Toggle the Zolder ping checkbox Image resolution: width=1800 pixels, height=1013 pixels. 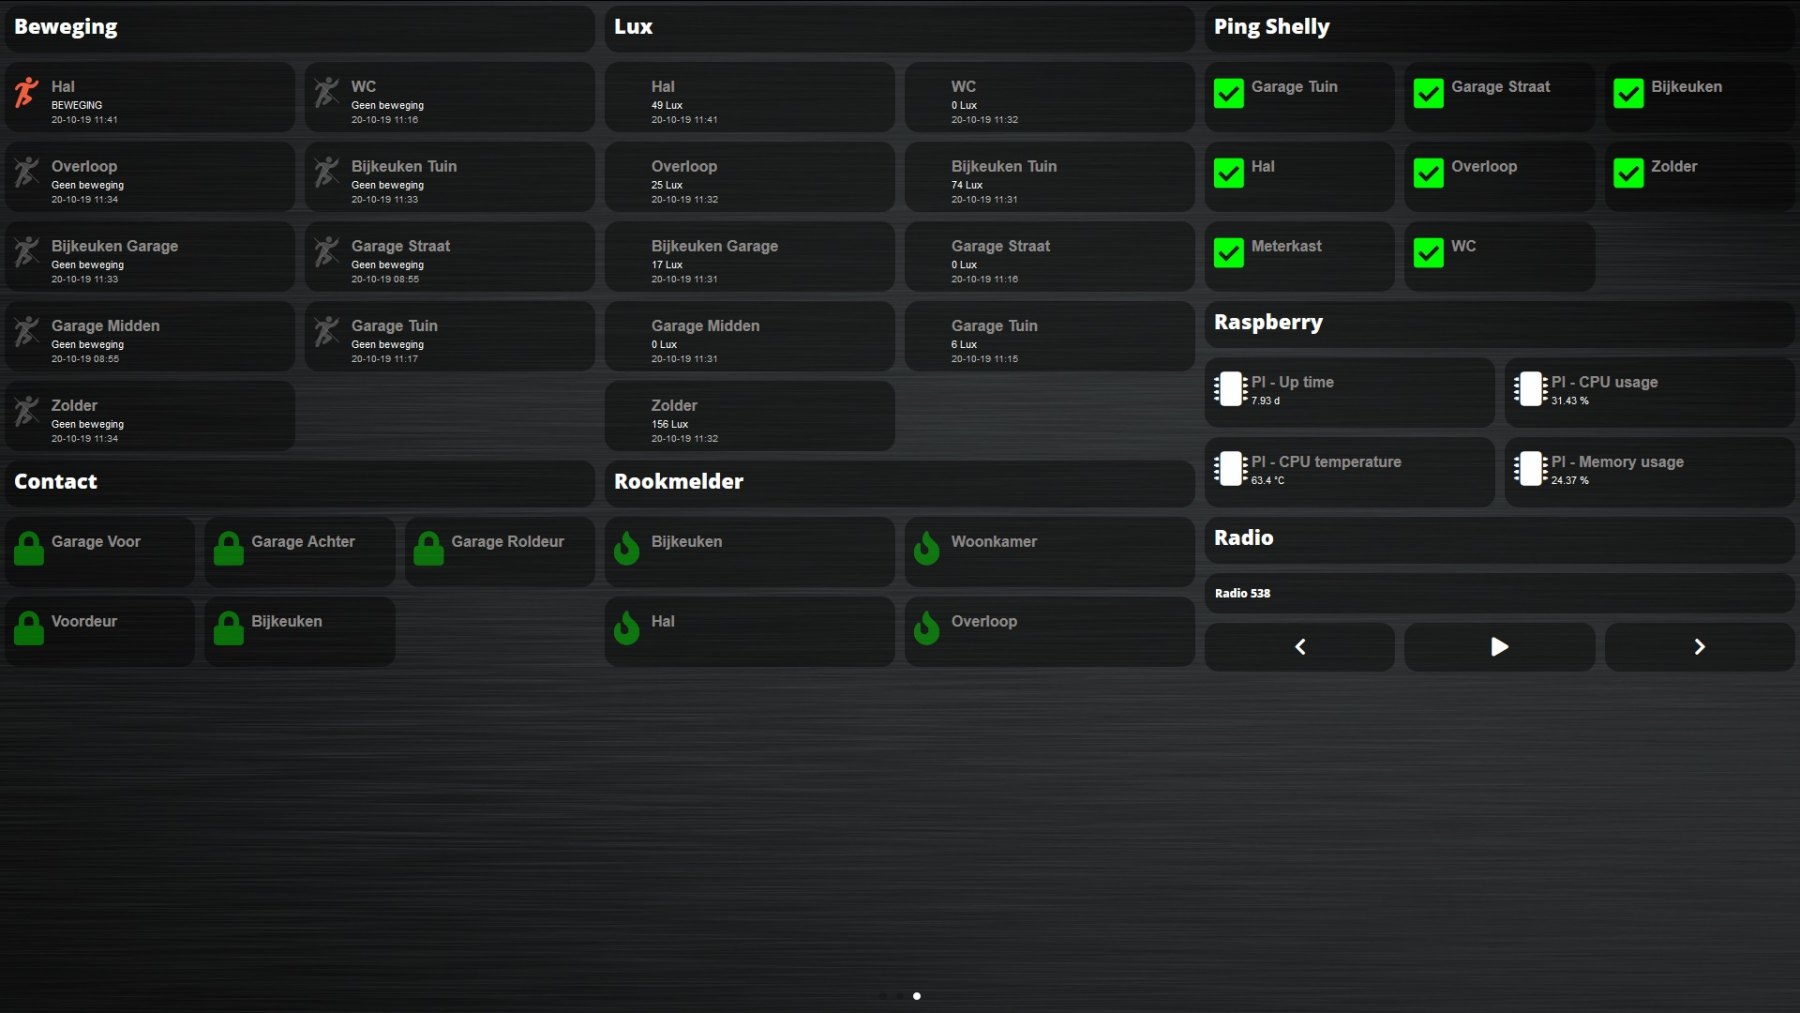[x=1628, y=173]
